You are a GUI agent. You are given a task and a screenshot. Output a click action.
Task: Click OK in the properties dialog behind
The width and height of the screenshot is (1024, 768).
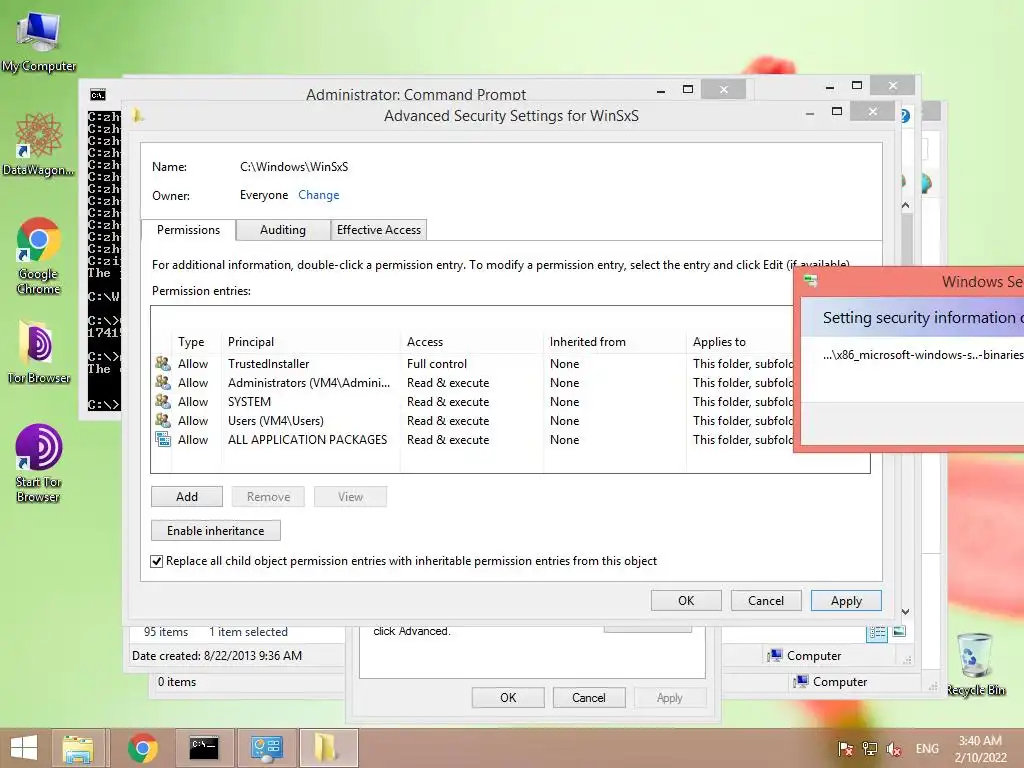pyautogui.click(x=508, y=697)
